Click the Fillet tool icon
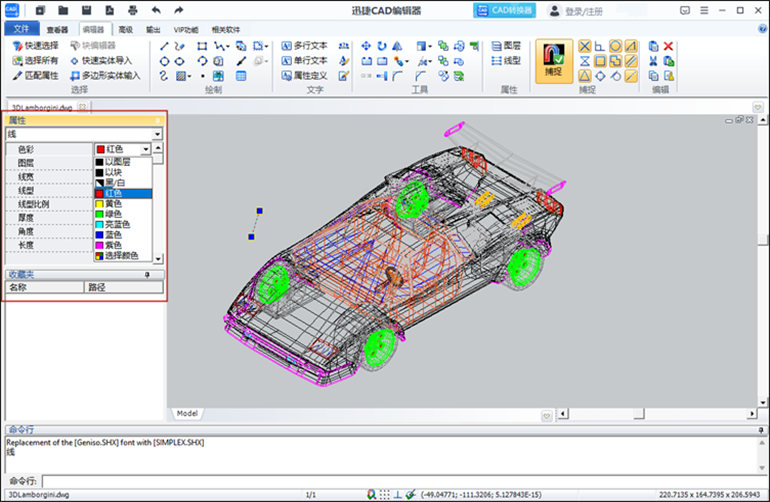 [397, 76]
